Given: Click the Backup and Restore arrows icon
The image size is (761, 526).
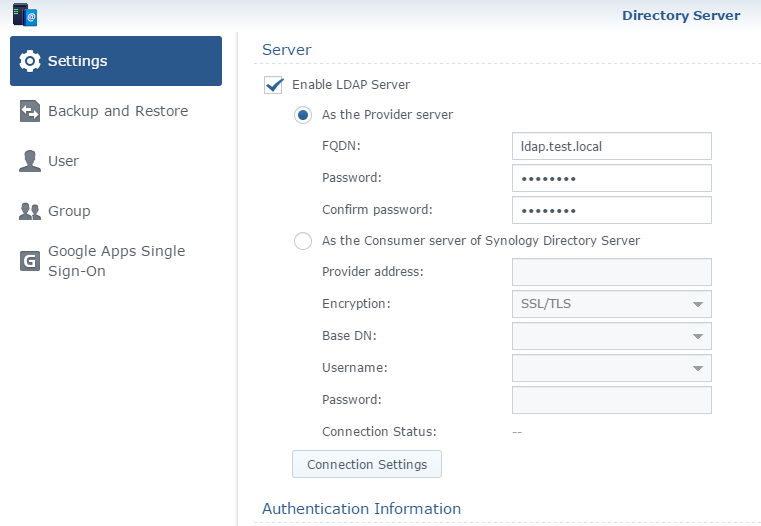Looking at the screenshot, I should [x=30, y=112].
